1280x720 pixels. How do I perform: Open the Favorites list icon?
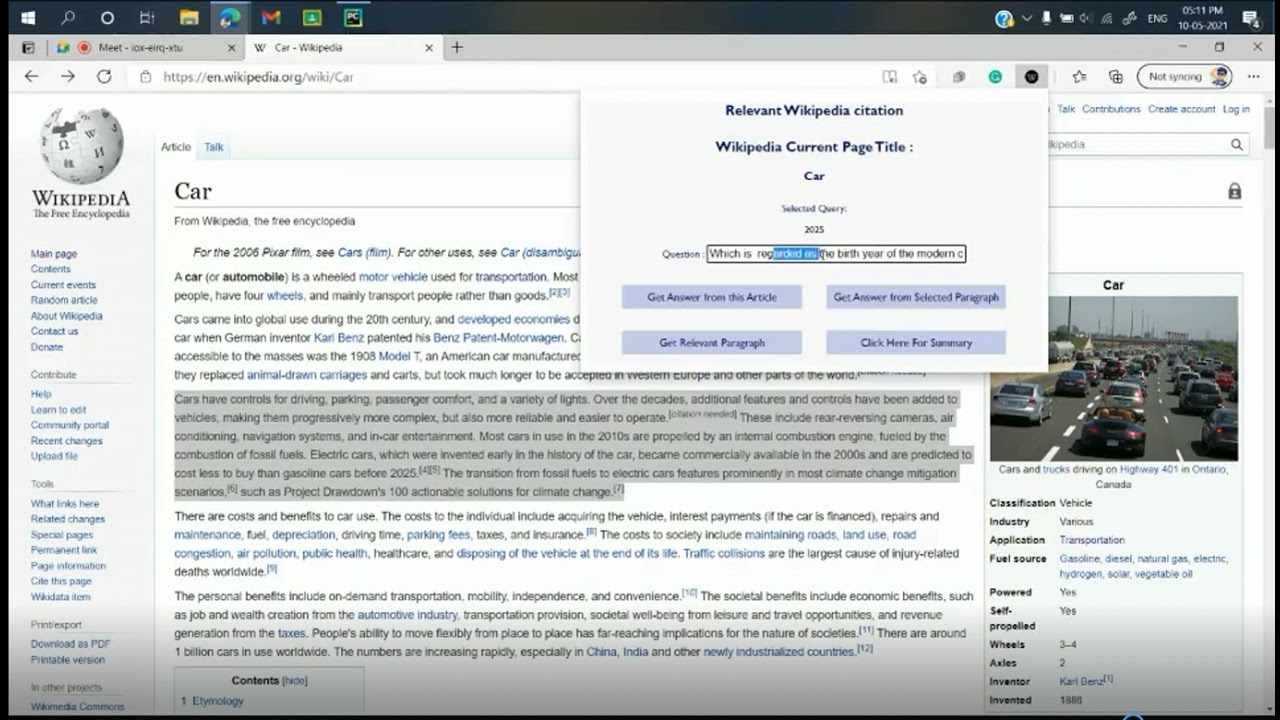point(1079,76)
